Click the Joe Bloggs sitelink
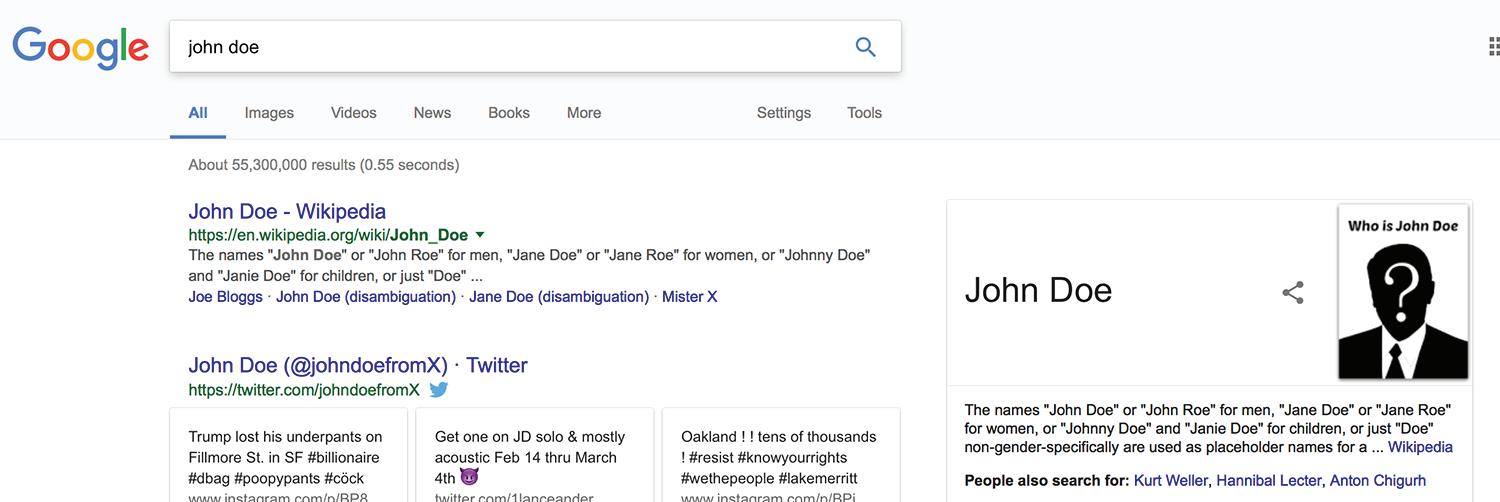Screen dimensions: 1500x502 225,297
